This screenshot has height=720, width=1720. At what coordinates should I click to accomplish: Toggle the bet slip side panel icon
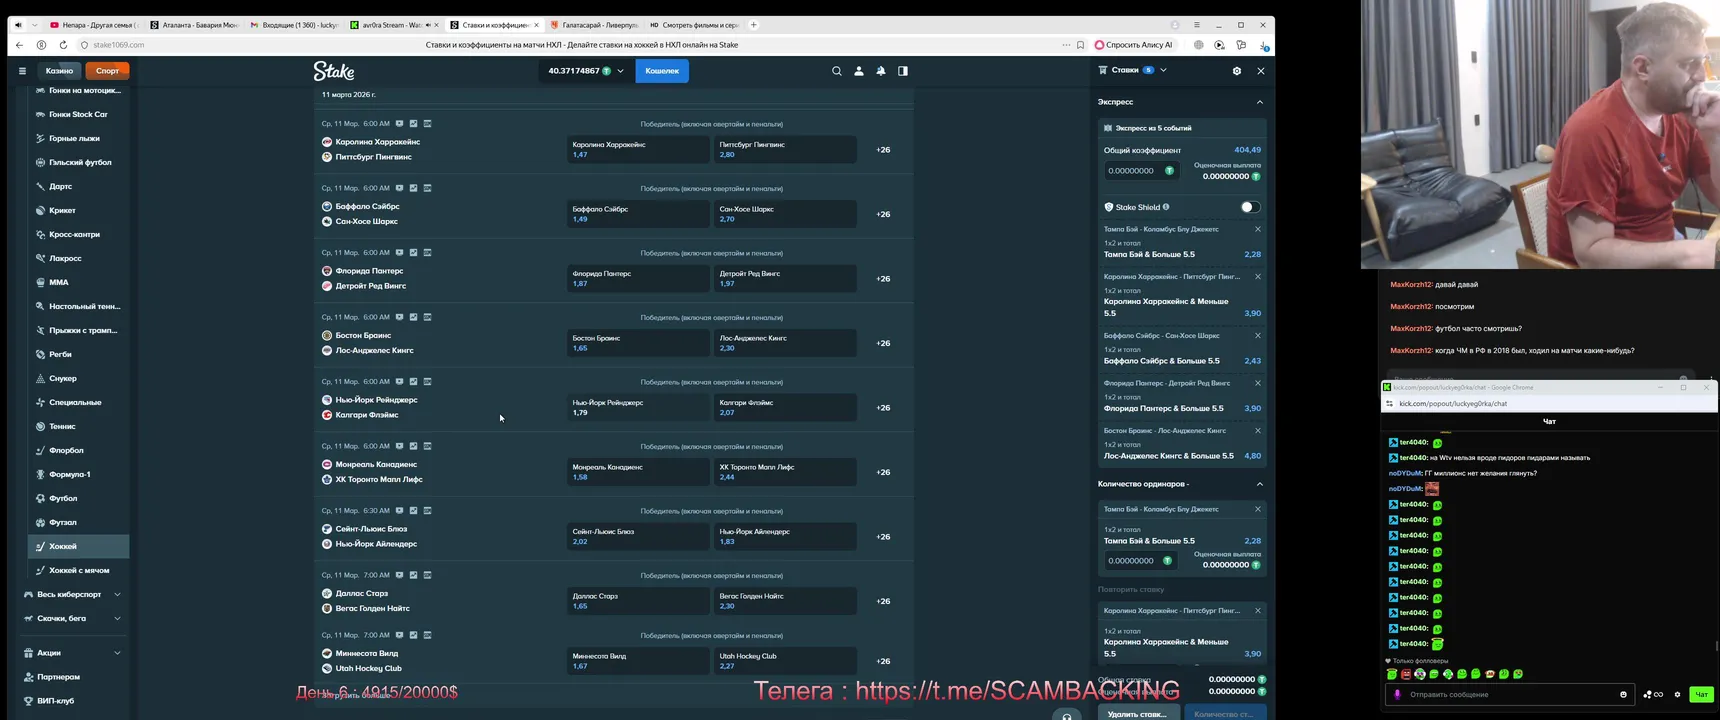coord(903,71)
